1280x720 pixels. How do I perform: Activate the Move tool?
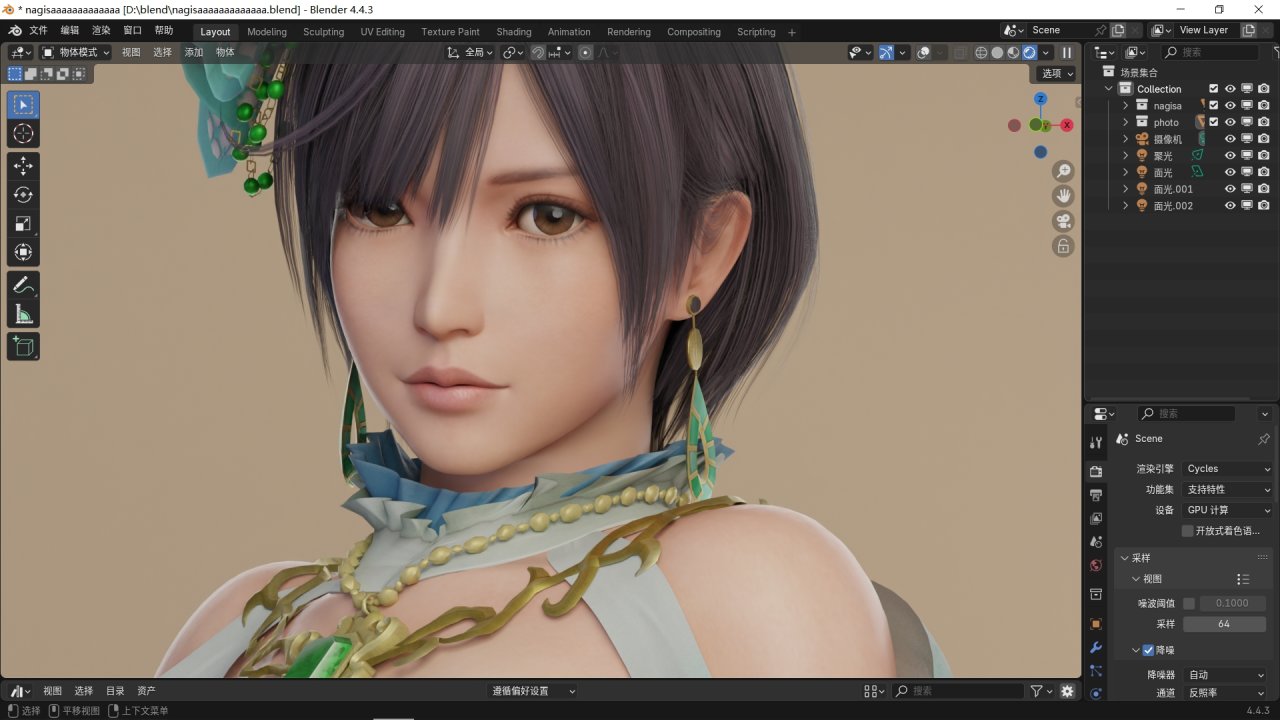(23, 166)
